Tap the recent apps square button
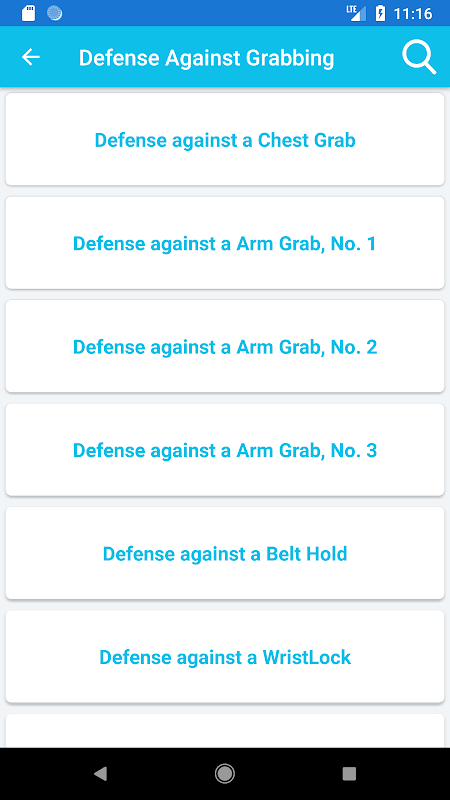450x800 pixels. [x=349, y=773]
